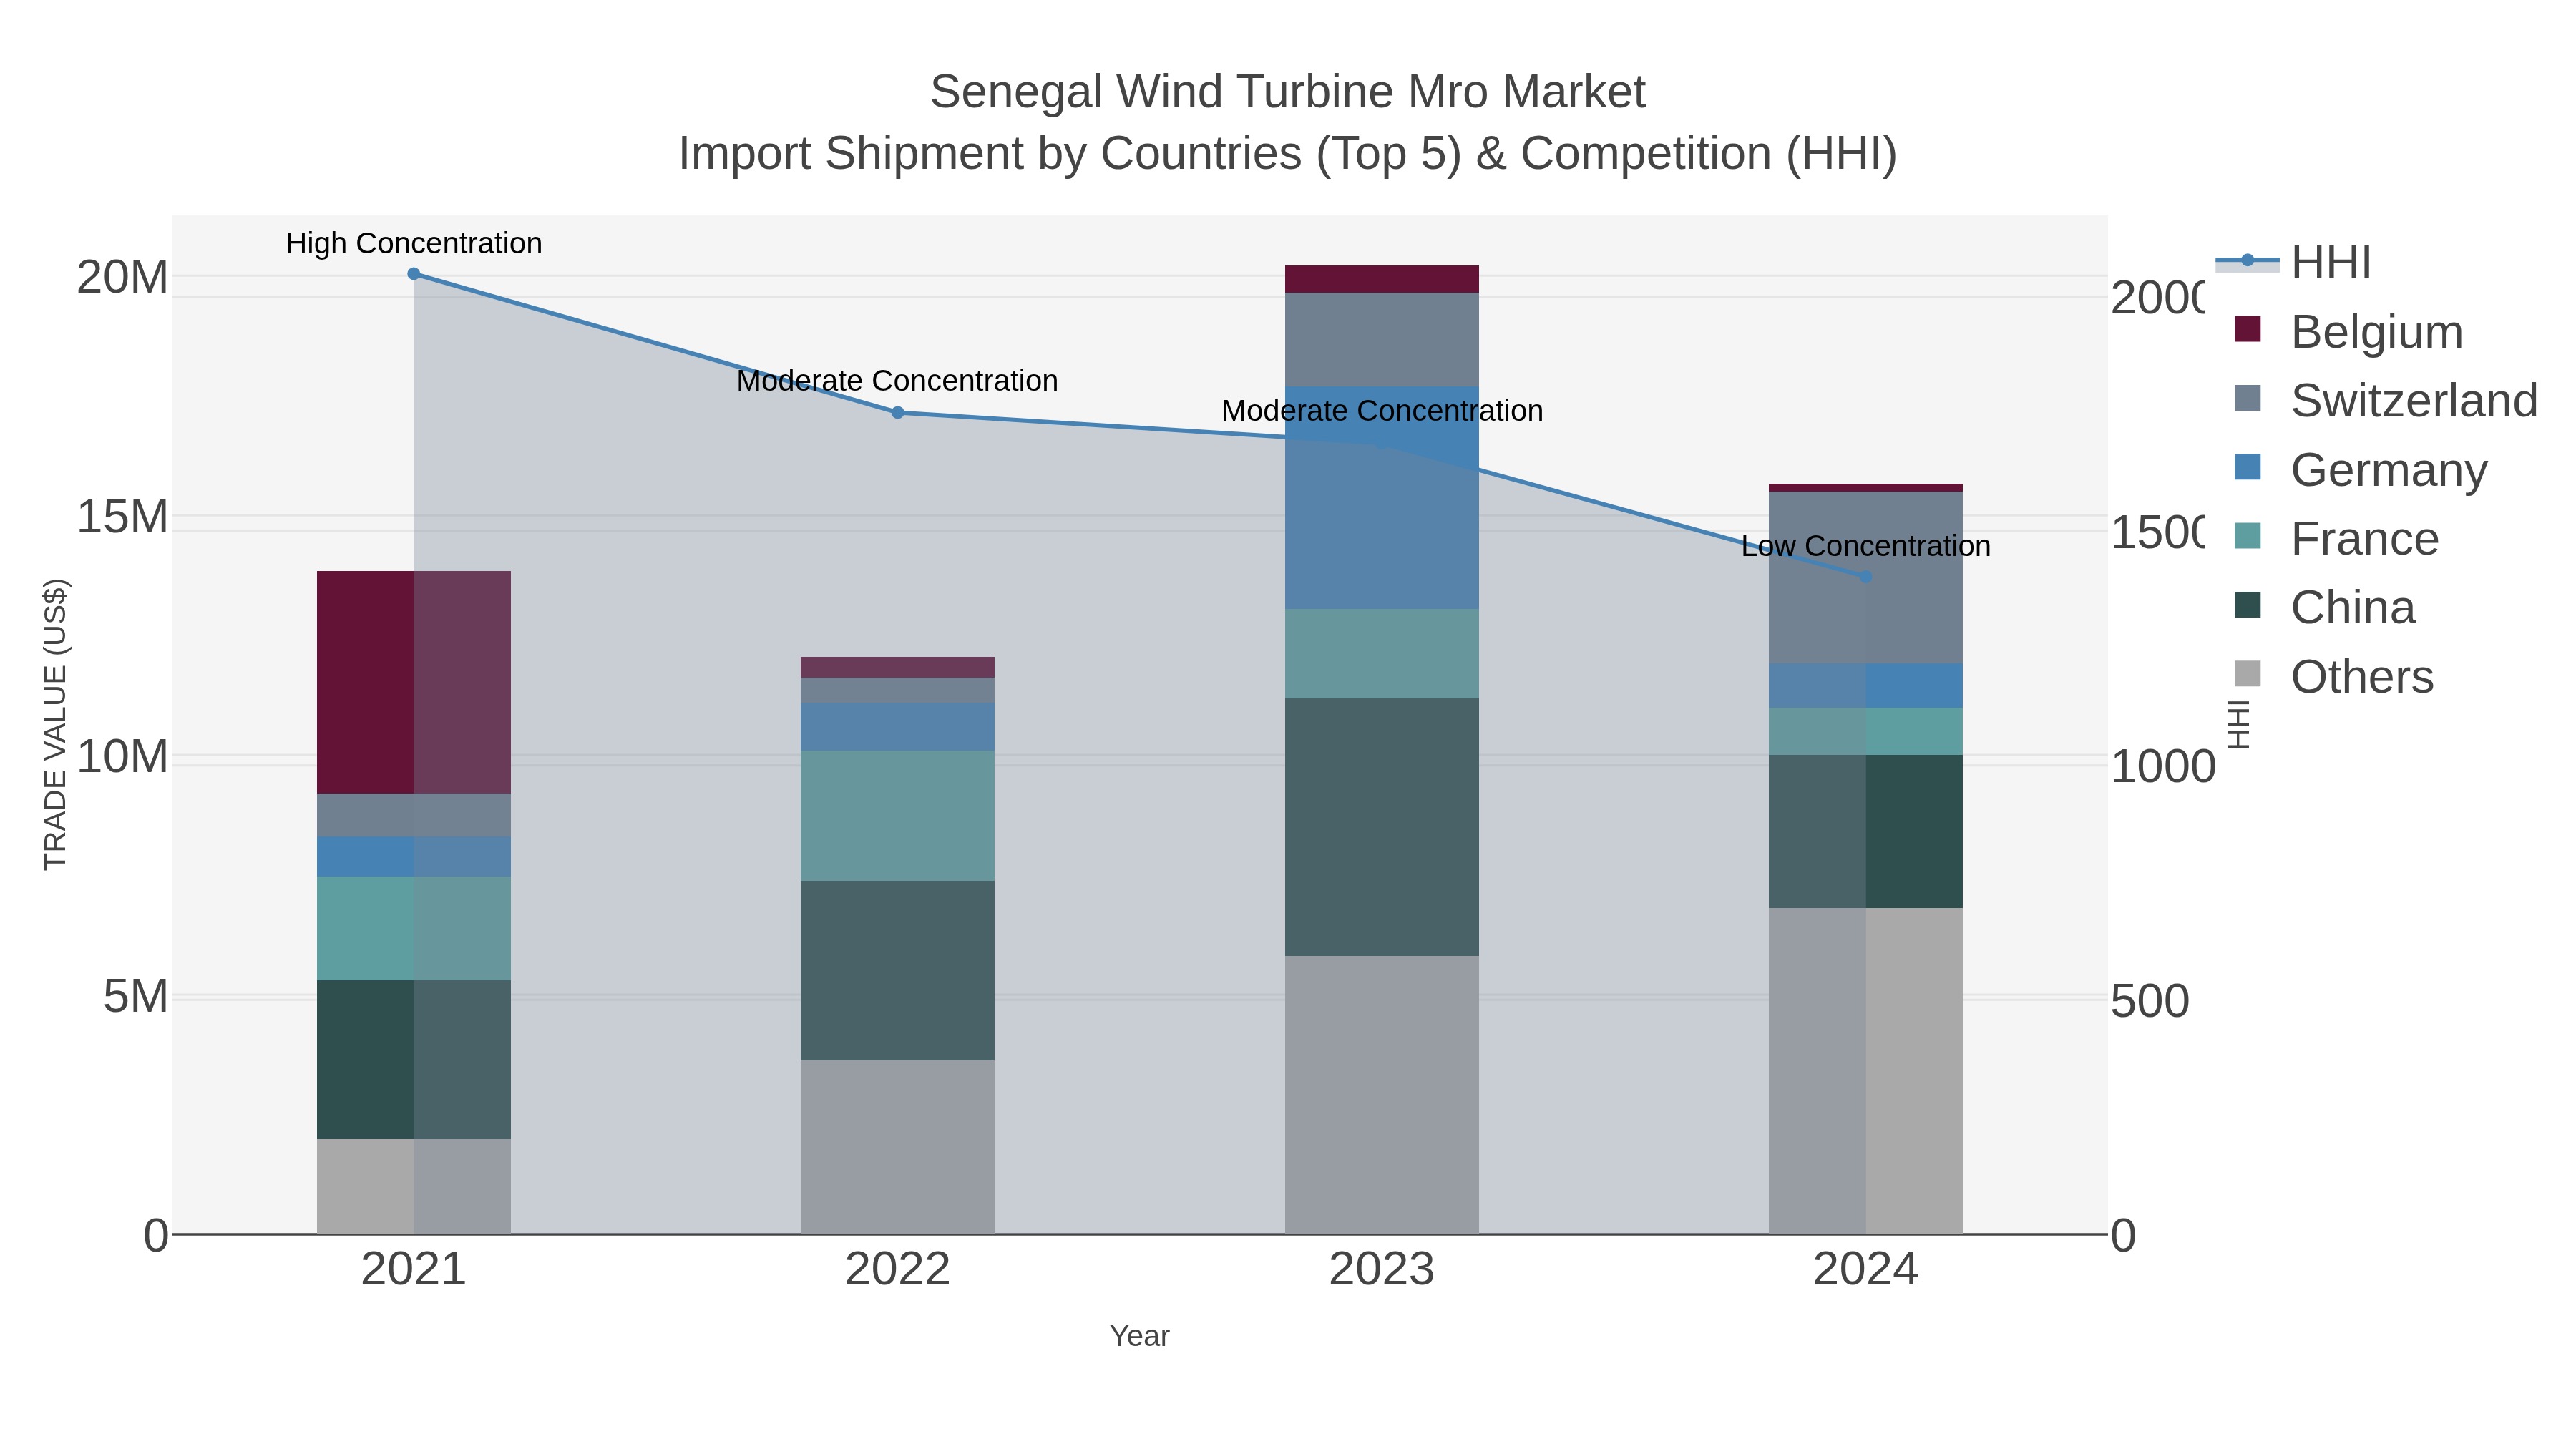The image size is (2576, 1449).
Task: Click the 2024 Others bar segment
Action: pyautogui.click(x=1866, y=1071)
